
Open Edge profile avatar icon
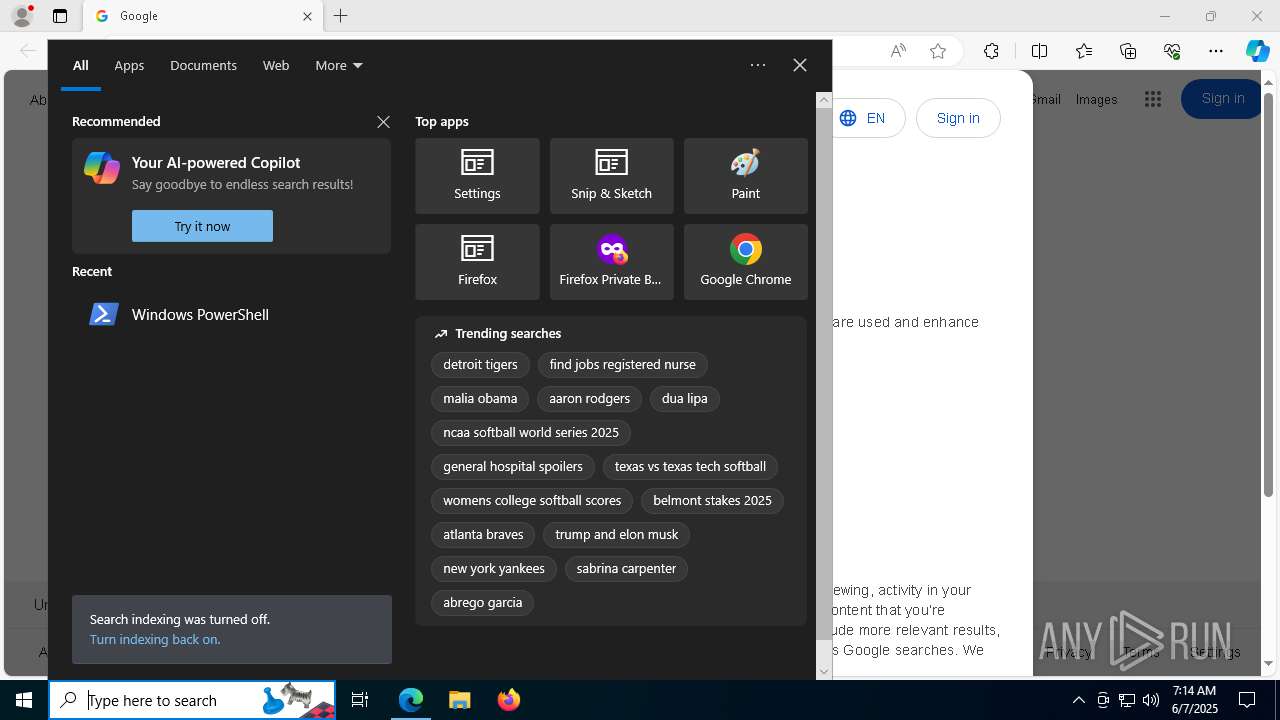pos(22,16)
